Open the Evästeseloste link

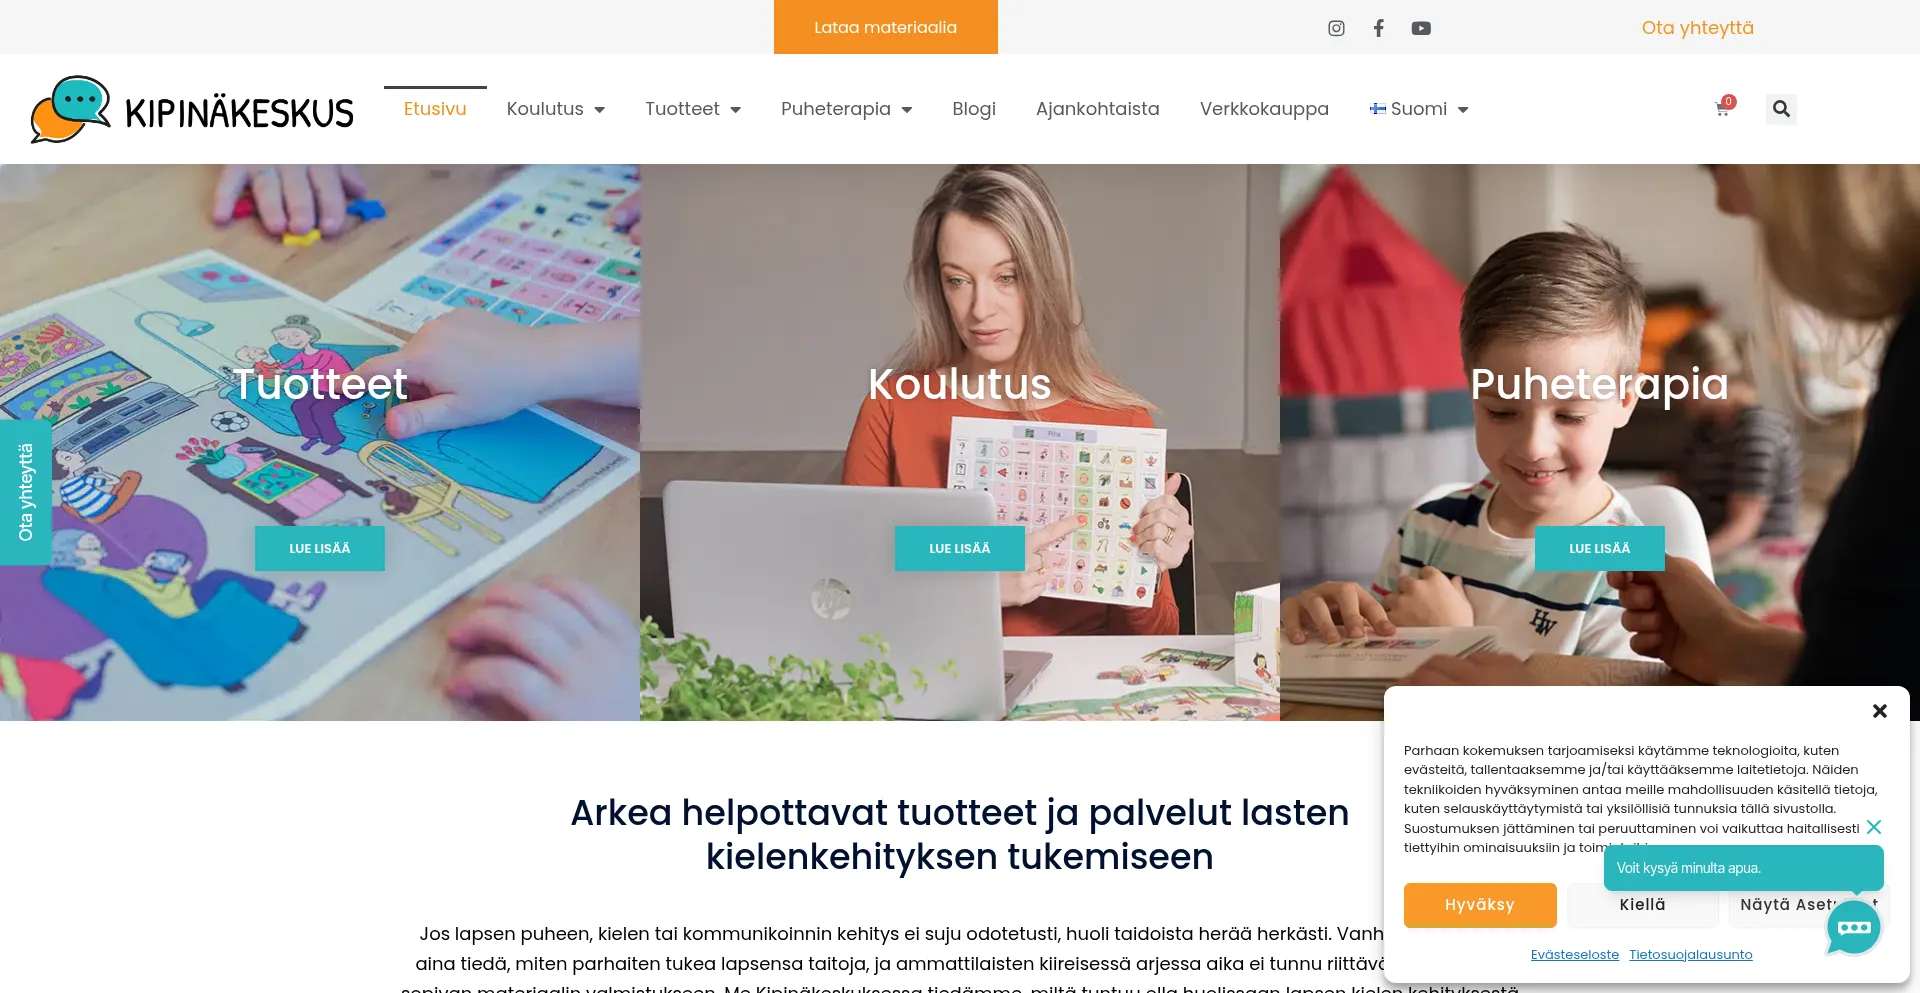click(1574, 955)
